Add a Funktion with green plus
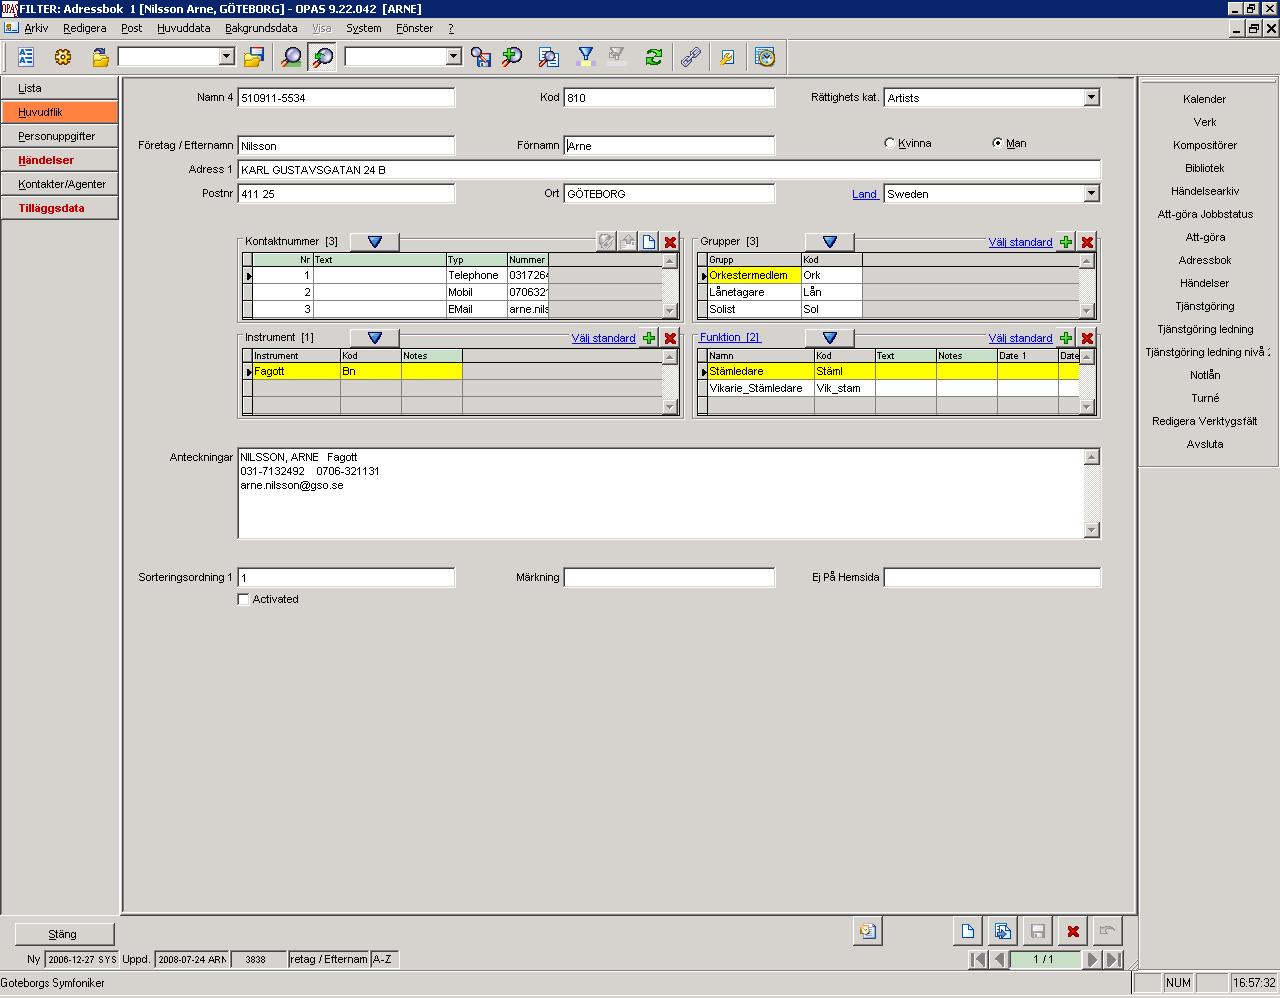The width and height of the screenshot is (1280, 998). pyautogui.click(x=1066, y=338)
